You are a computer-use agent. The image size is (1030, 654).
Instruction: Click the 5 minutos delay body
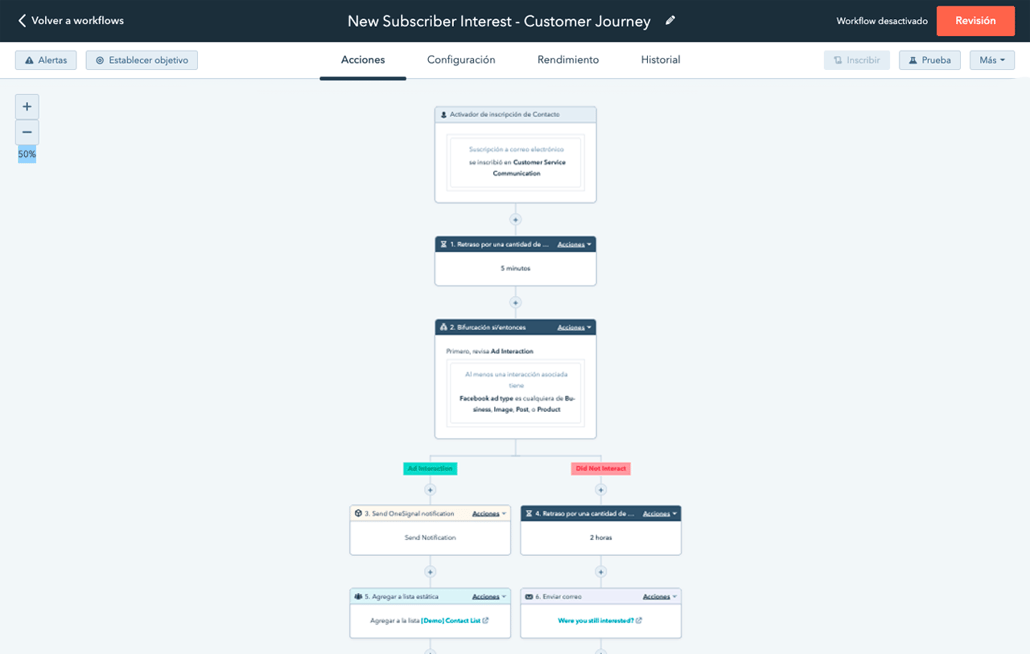[x=516, y=269]
